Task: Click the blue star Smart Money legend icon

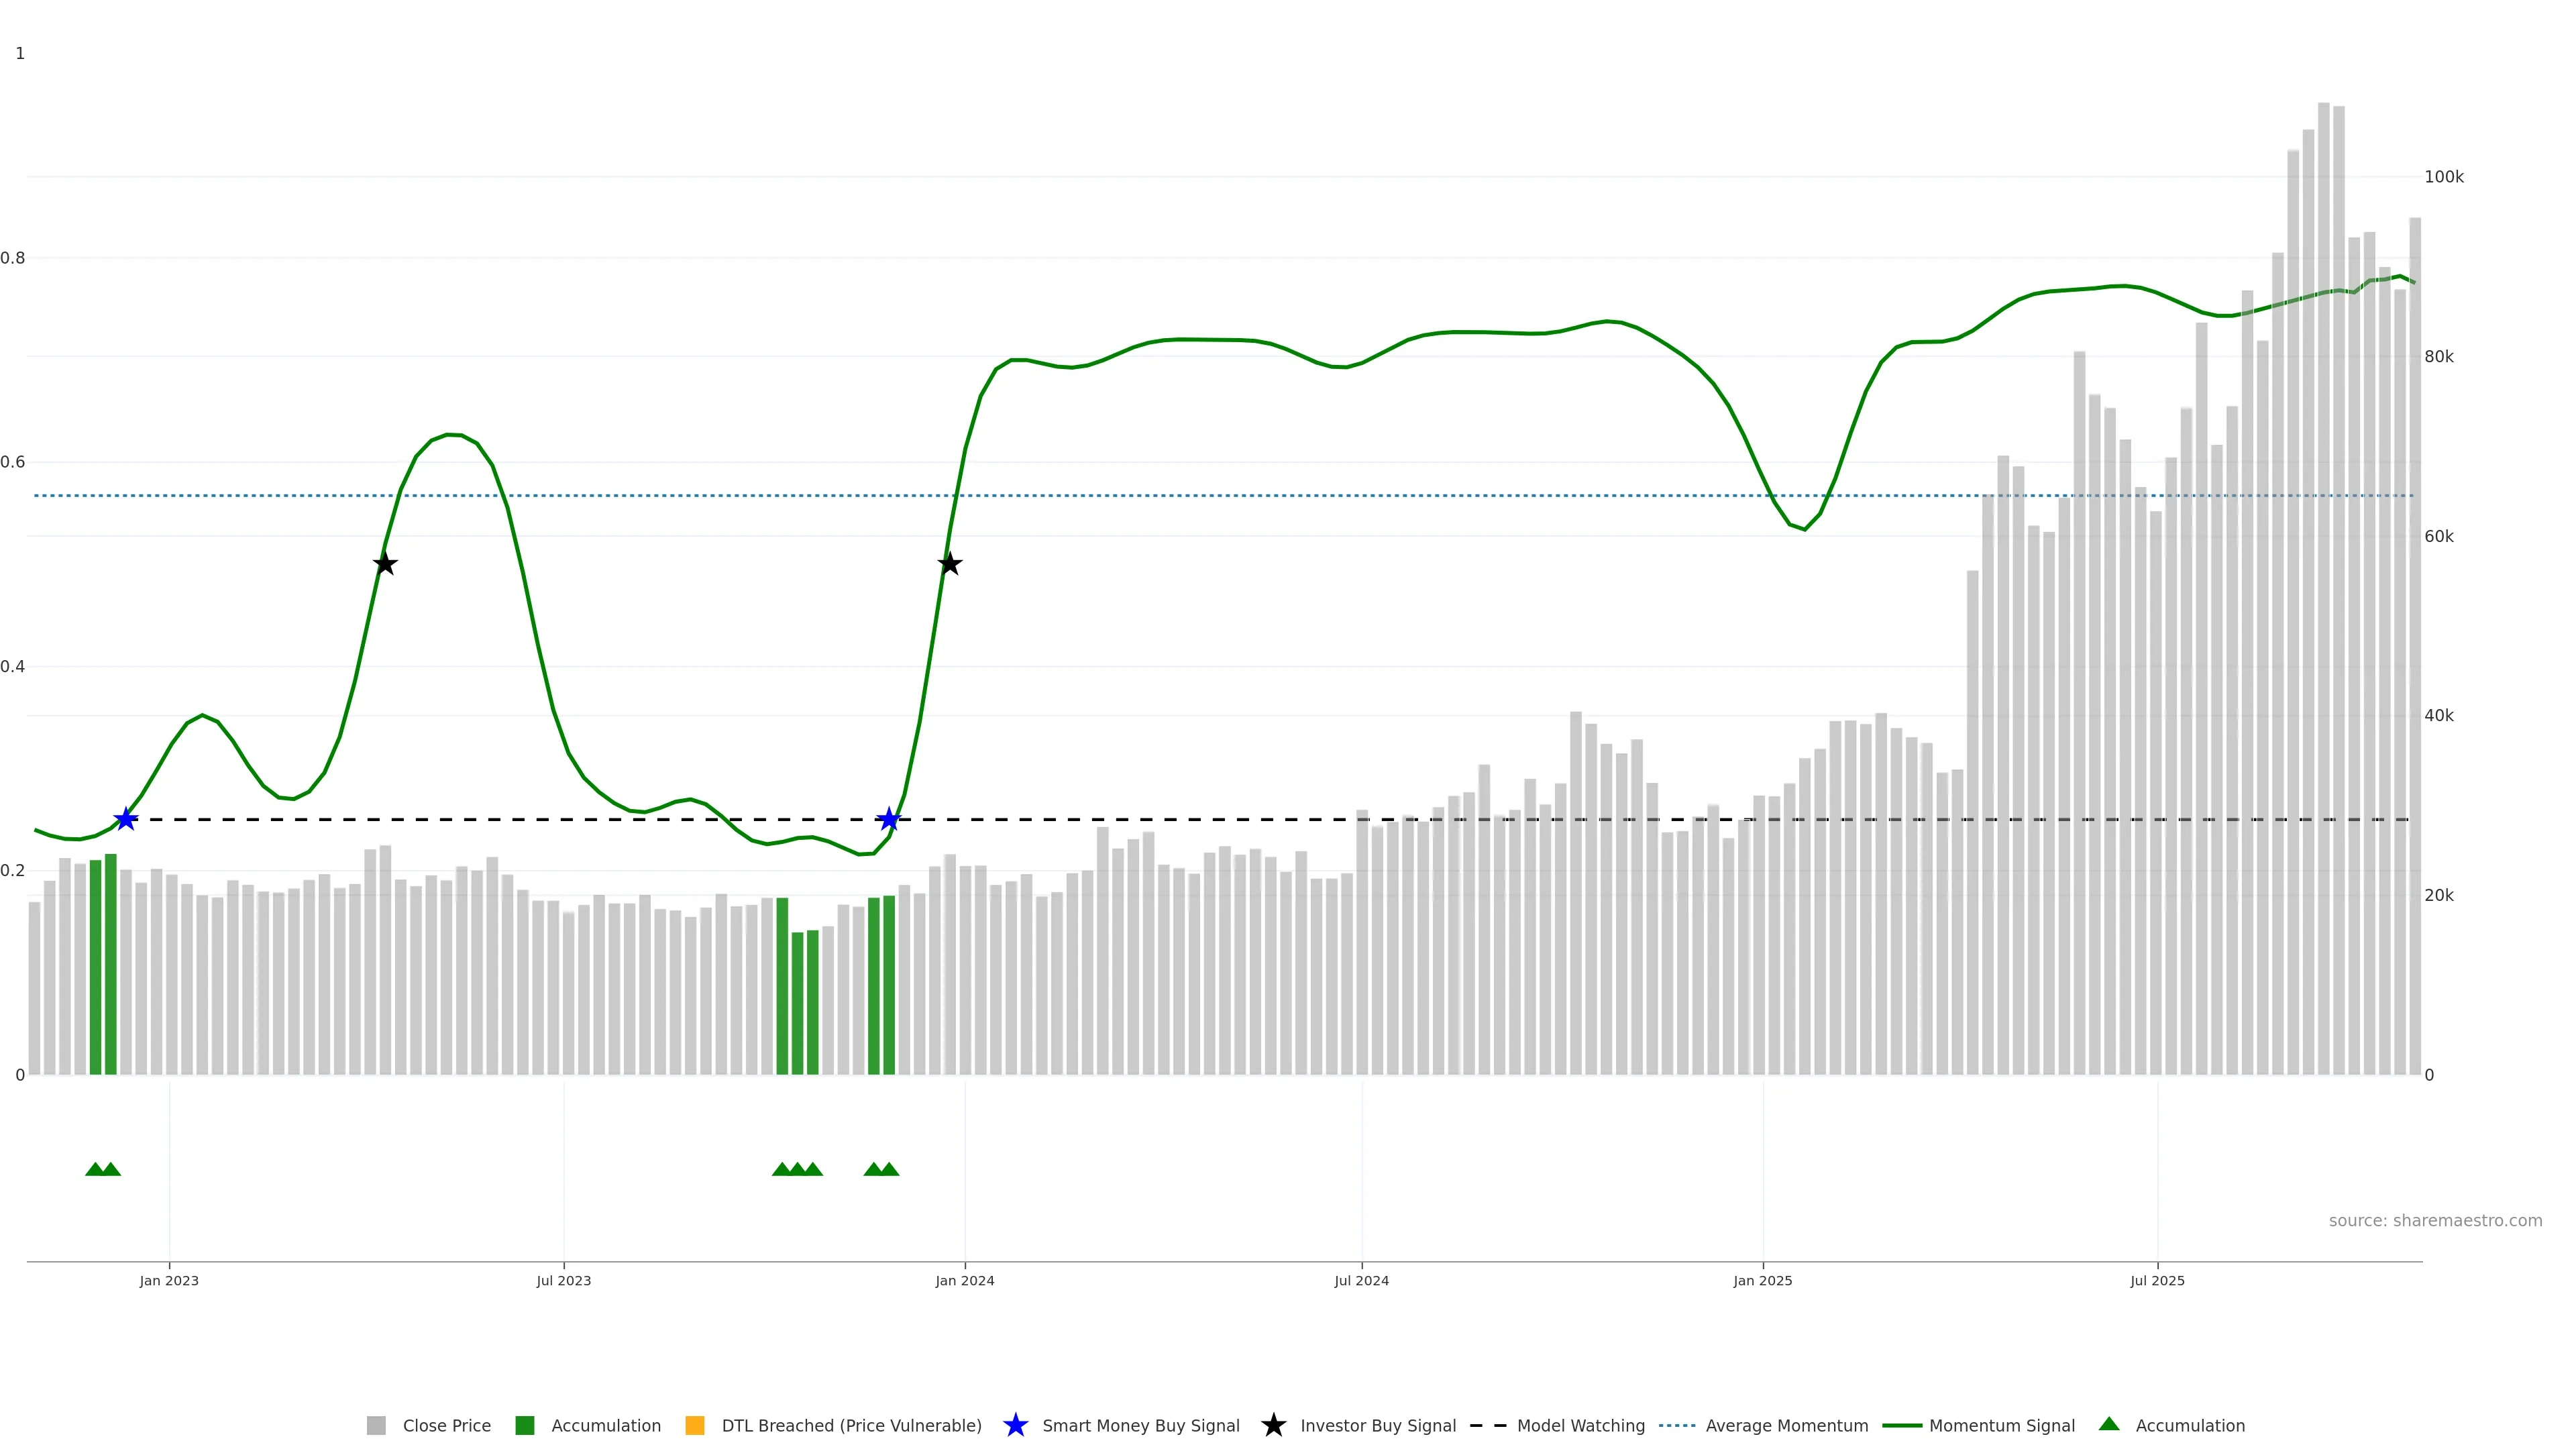Action: tap(1015, 1425)
